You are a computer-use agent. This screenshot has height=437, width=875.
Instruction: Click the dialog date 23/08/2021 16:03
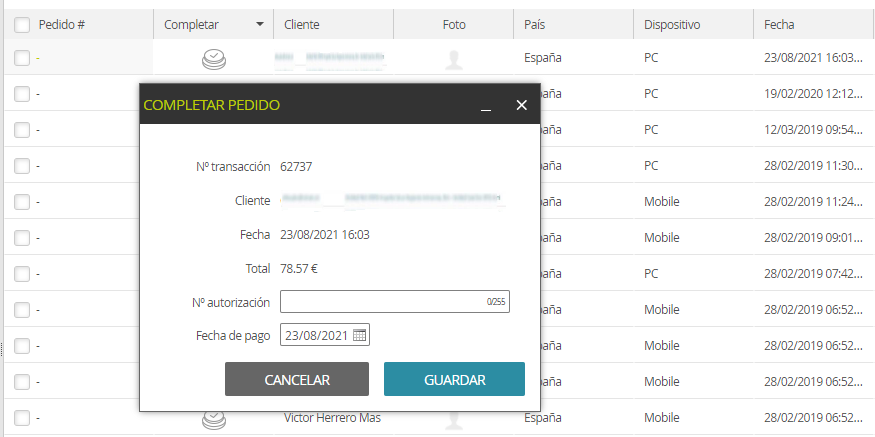[x=325, y=234]
